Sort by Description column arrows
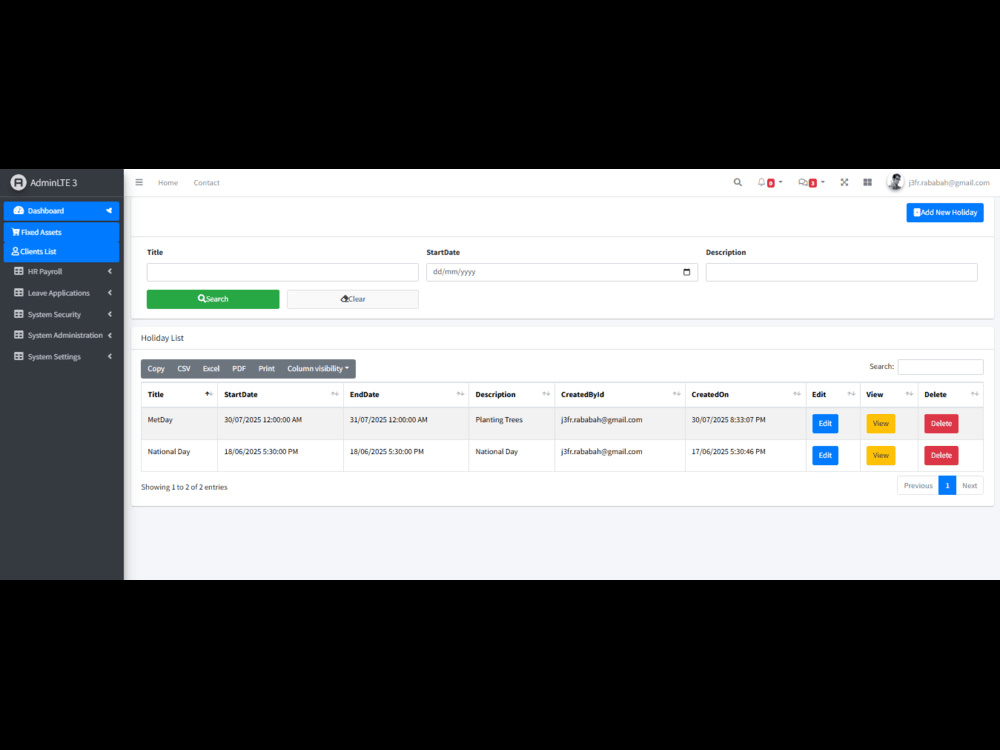Image resolution: width=1000 pixels, height=750 pixels. click(546, 394)
